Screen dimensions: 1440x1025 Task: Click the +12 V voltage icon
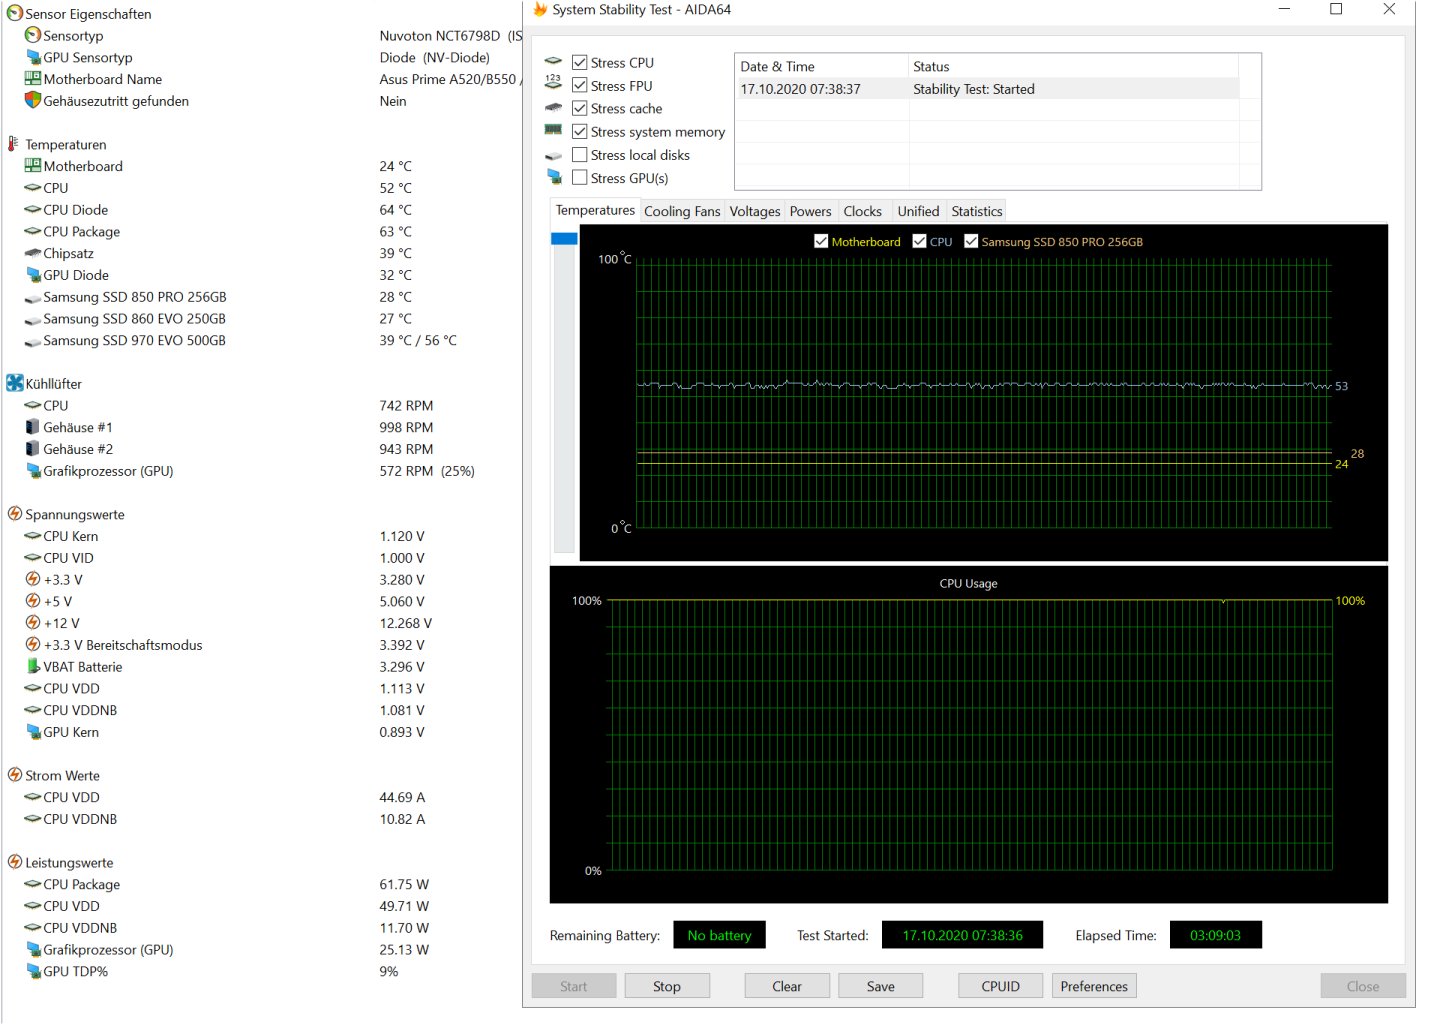tap(33, 623)
